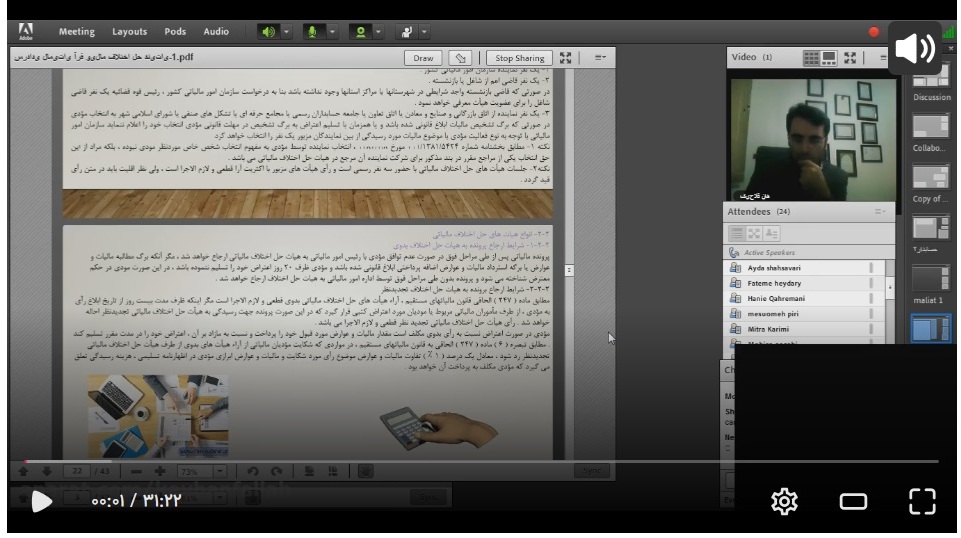Screen dimensions: 961x538
Task: Switch to breakout room view icon
Action: coord(754,233)
